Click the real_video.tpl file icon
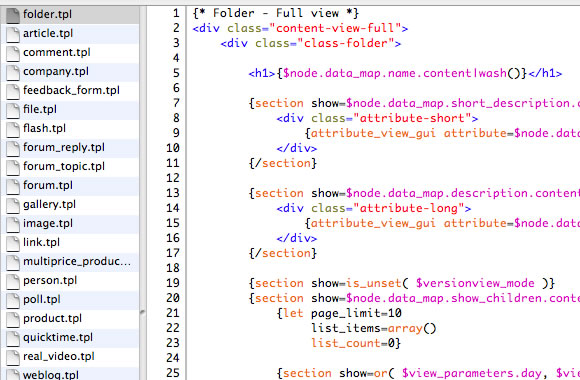This screenshot has width=580, height=380. (x=13, y=357)
